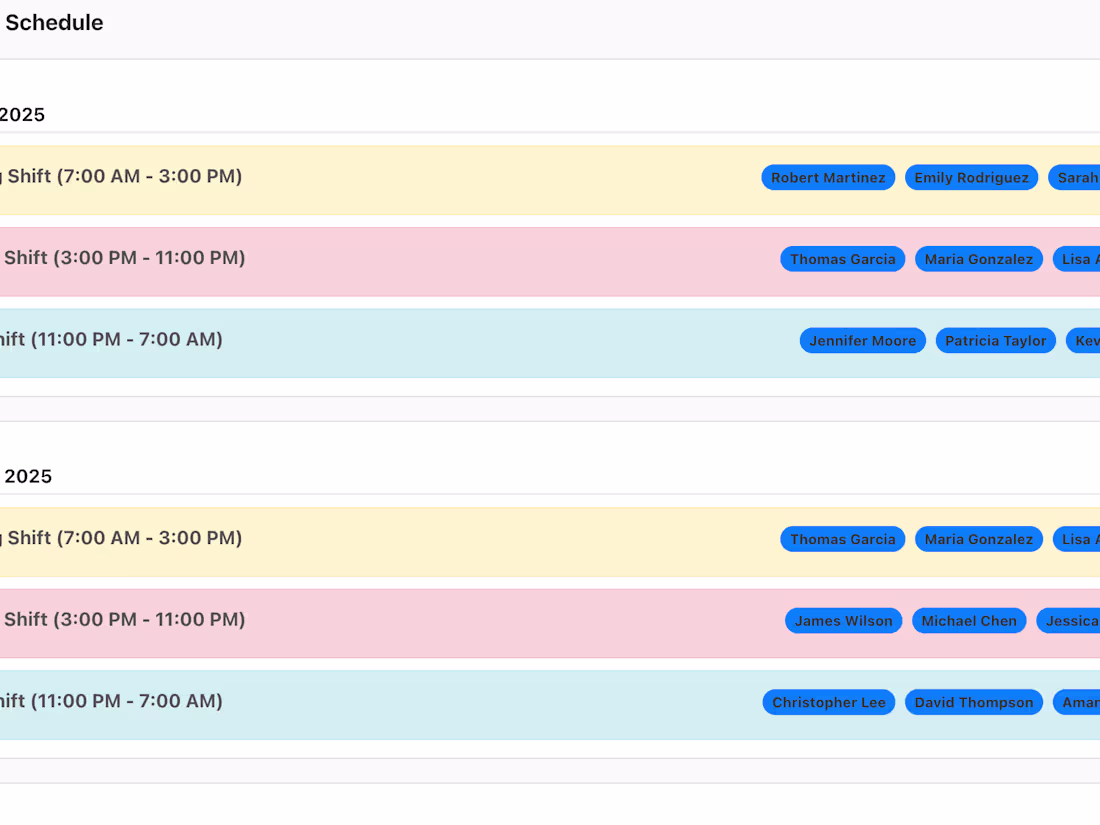
Task: Open the first Morning Shift (7:00 AM) row
Action: click(x=120, y=176)
